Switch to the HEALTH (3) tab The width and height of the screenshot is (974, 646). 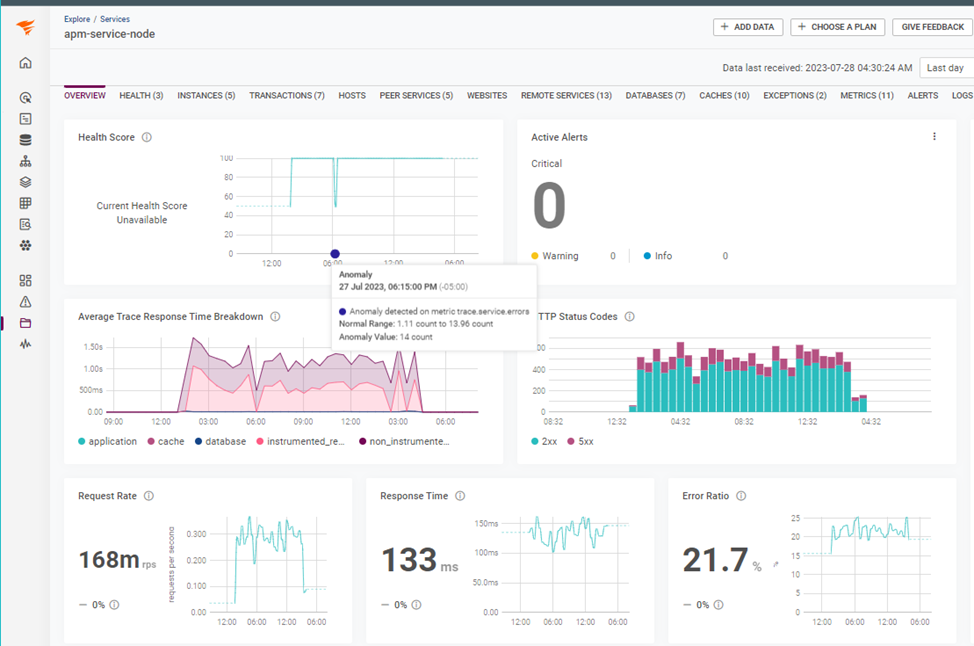(141, 96)
